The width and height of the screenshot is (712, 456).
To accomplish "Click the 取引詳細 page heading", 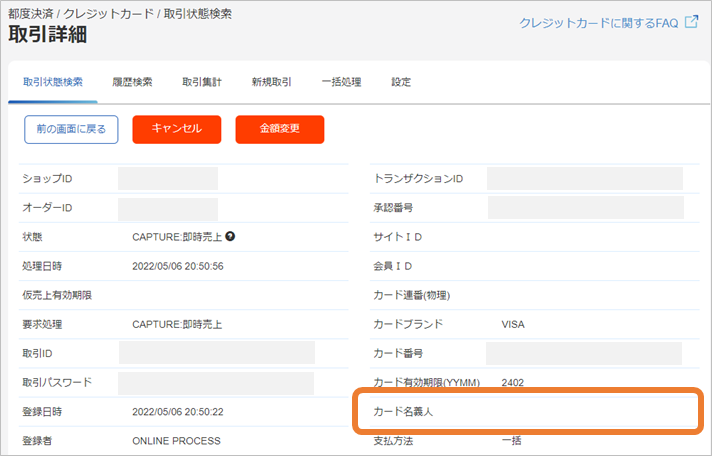I will click(48, 35).
